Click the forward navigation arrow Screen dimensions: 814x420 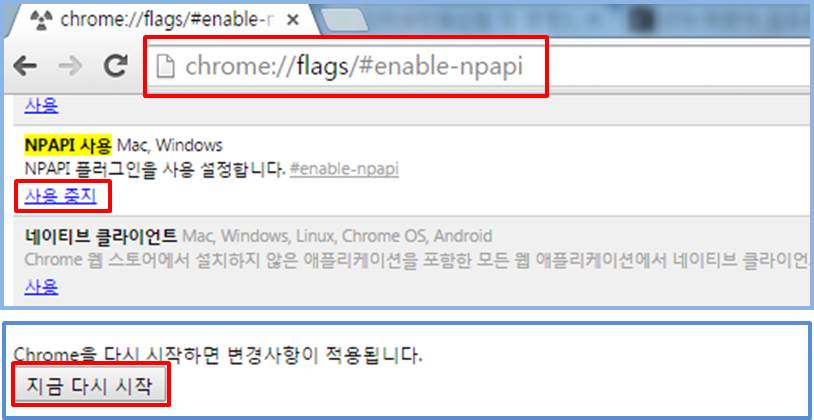(70, 66)
